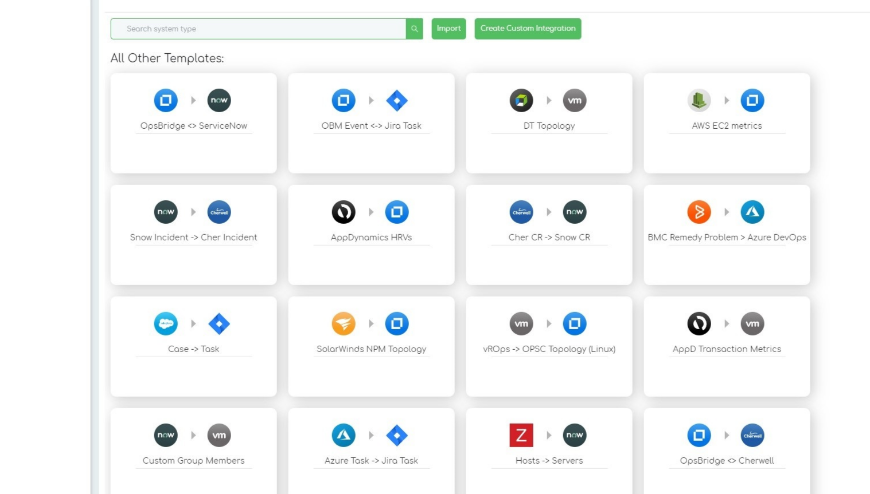Image resolution: width=870 pixels, height=494 pixels.
Task: Click Cherwell icon in Cher CR -> Snow CR card
Action: (x=522, y=212)
